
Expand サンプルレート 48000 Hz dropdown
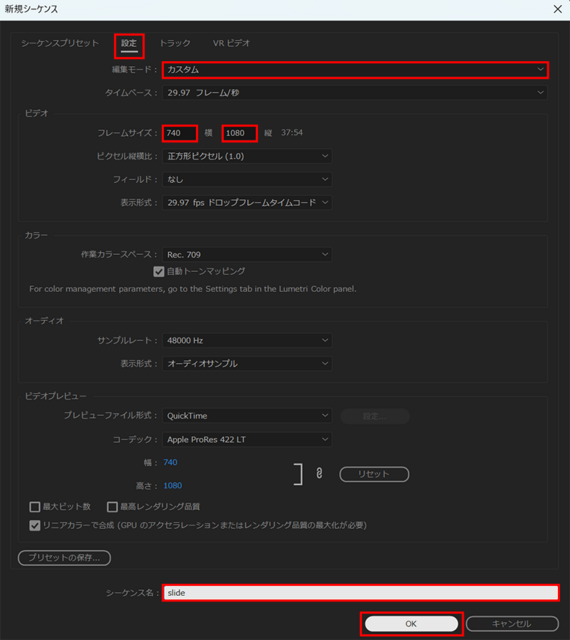pos(247,340)
